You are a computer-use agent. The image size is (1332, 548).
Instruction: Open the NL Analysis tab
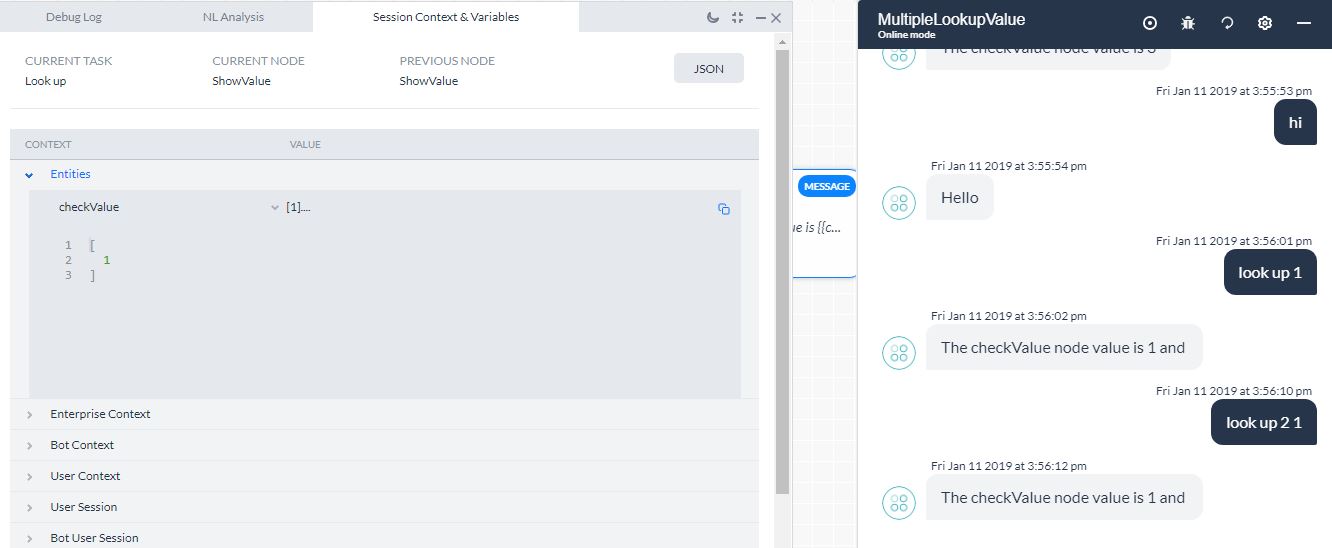click(231, 17)
